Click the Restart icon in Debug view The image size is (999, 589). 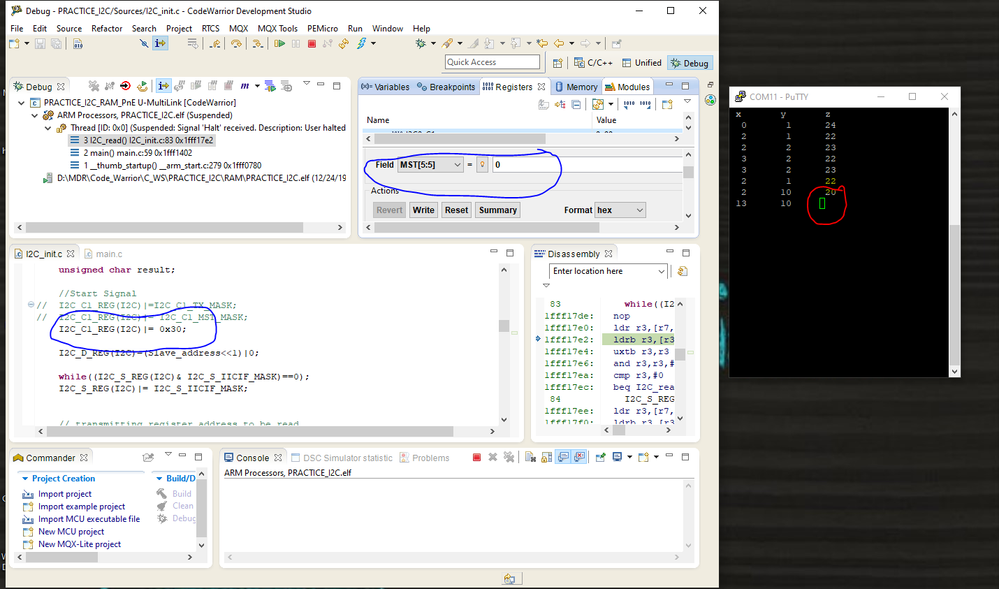point(143,86)
